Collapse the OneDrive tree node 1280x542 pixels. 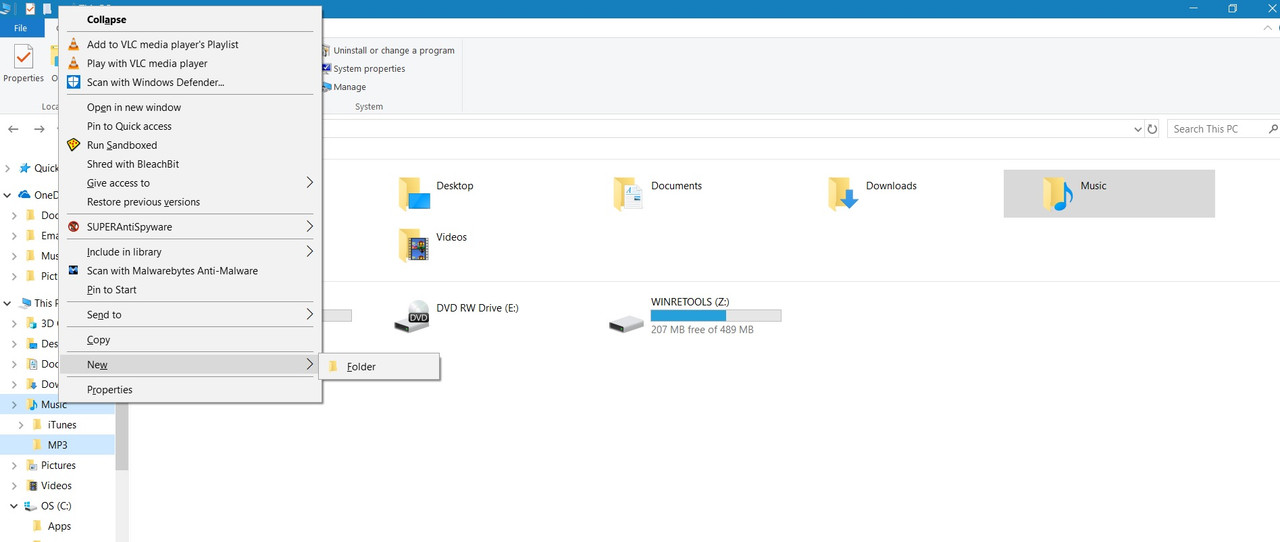[x=8, y=195]
